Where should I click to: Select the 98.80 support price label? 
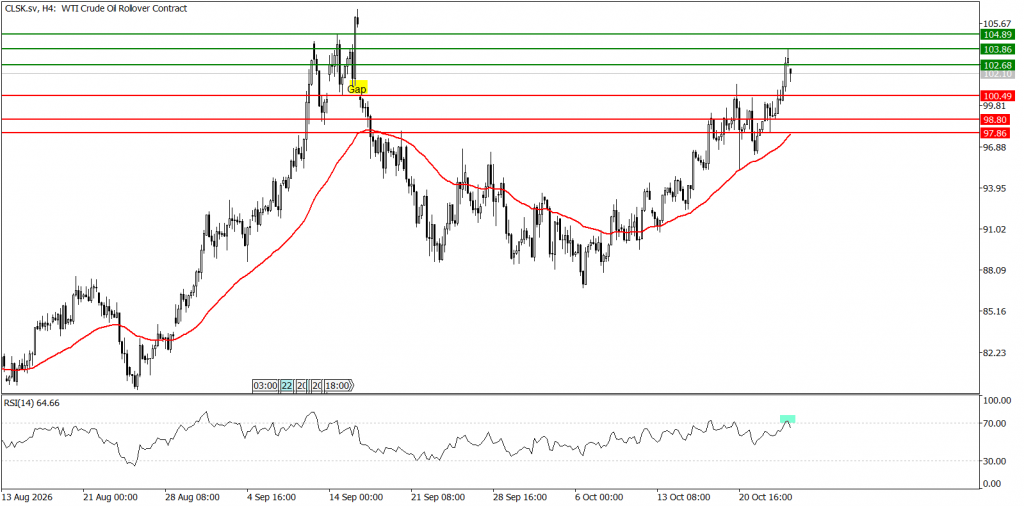click(997, 120)
